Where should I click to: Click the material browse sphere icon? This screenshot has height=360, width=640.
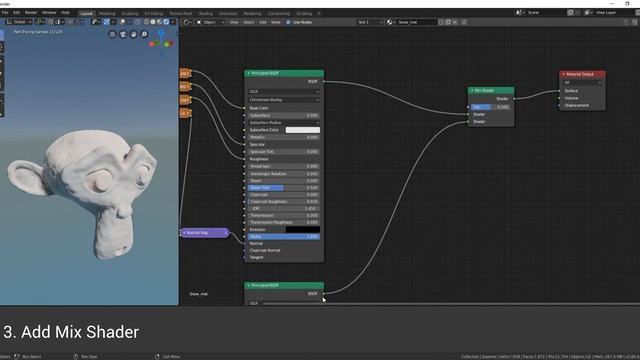(391, 22)
